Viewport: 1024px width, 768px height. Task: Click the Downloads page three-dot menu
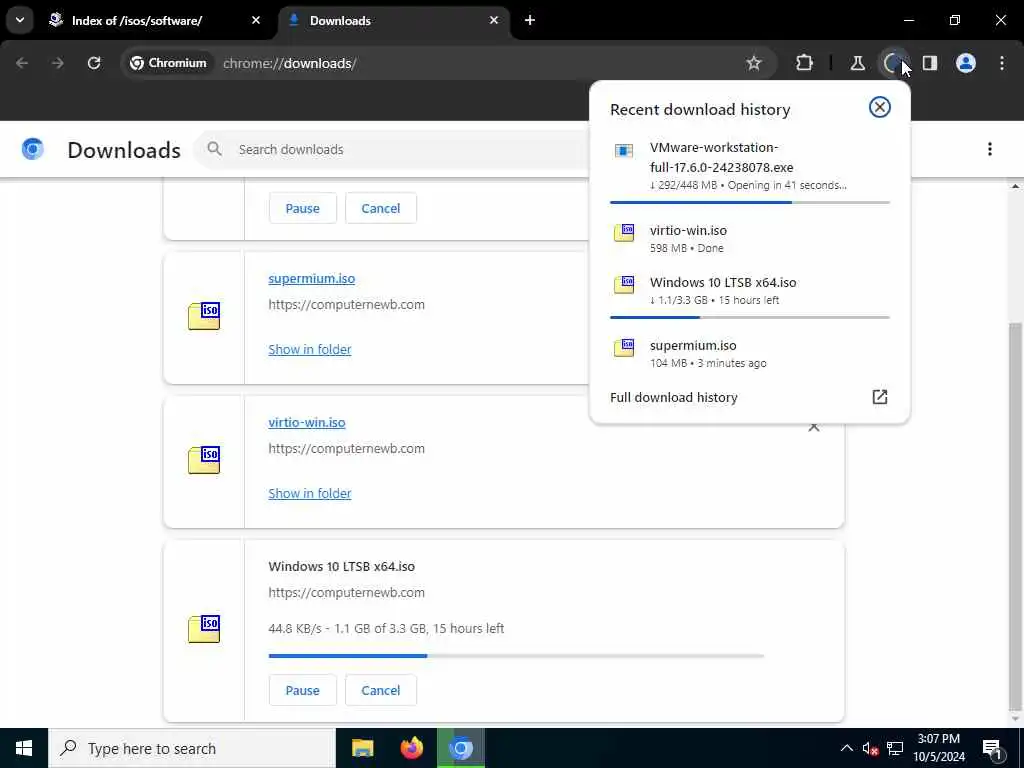click(990, 149)
